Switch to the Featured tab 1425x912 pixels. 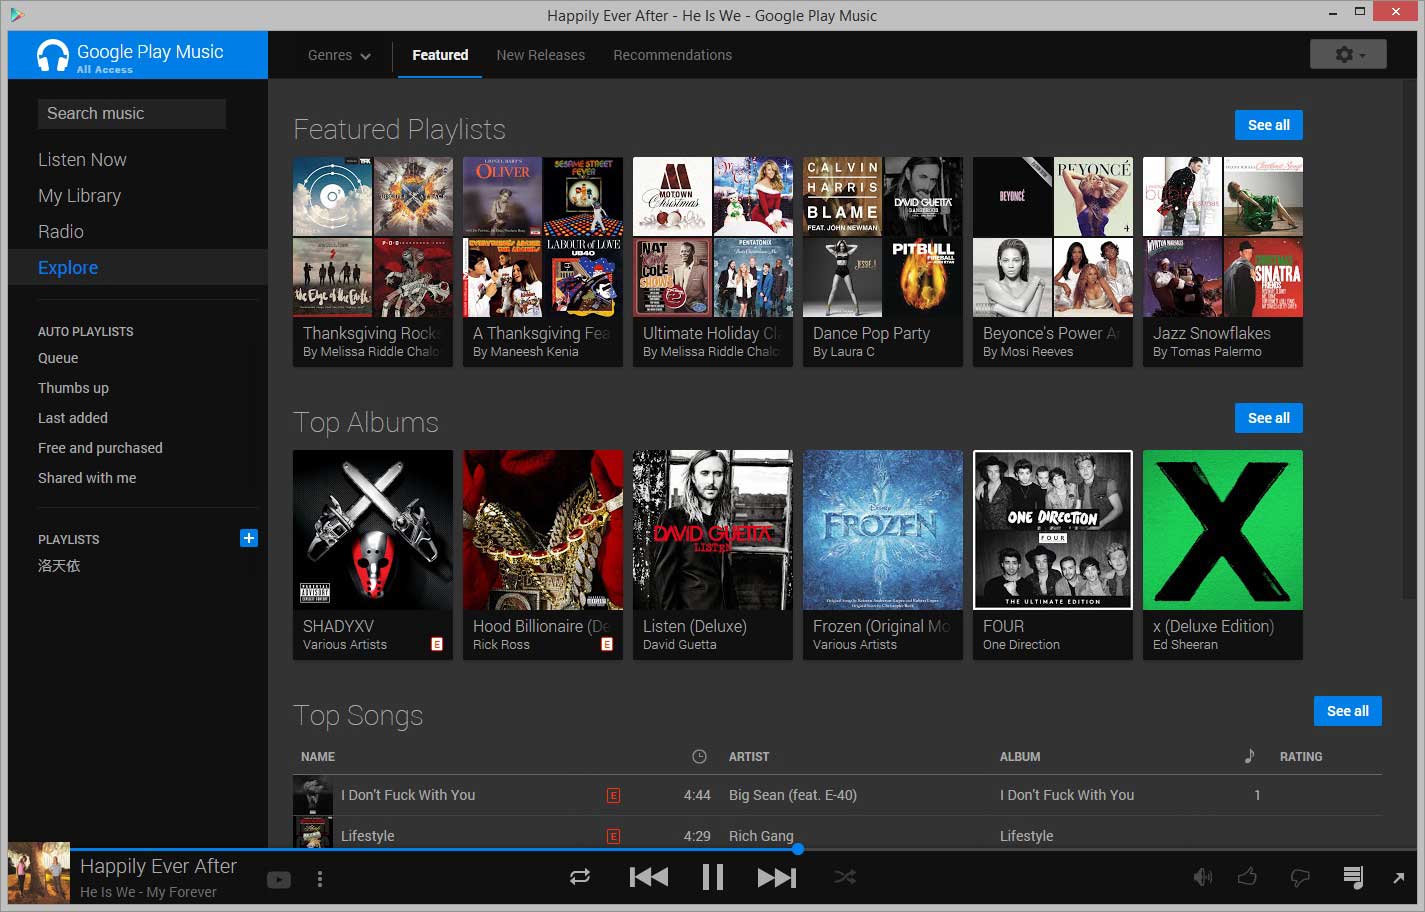(x=440, y=55)
